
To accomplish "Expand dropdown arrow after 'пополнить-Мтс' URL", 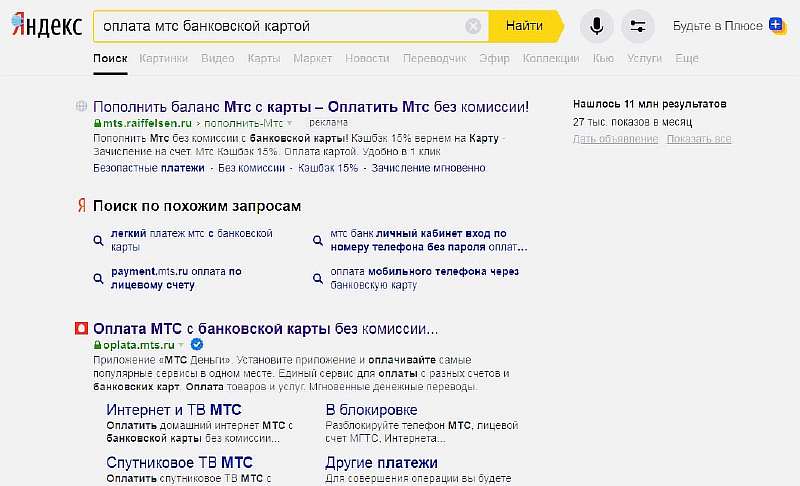I will point(289,123).
